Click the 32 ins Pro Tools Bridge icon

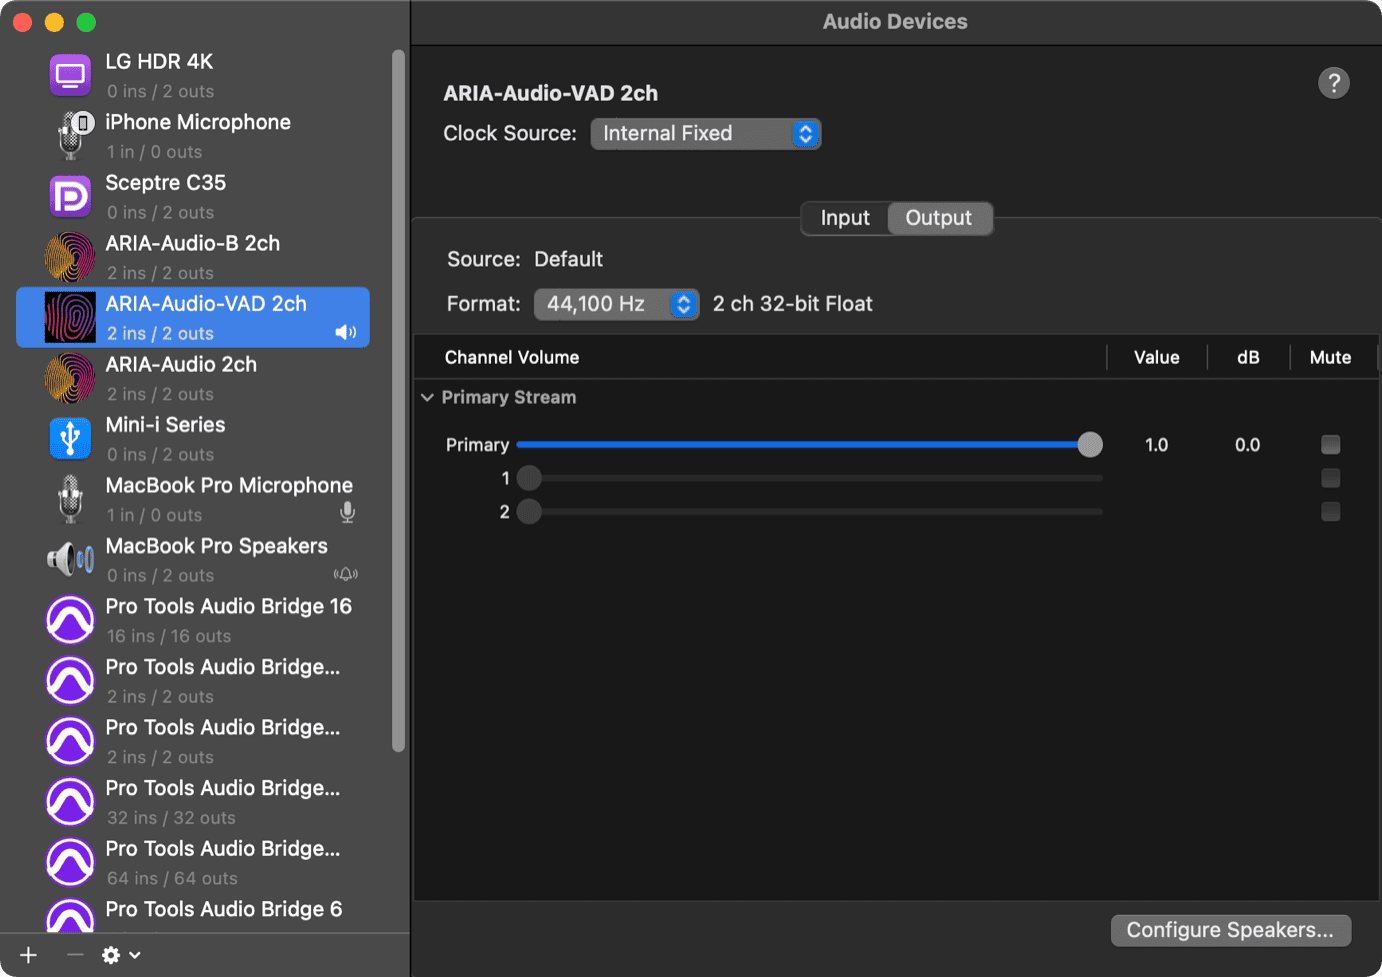[x=70, y=802]
